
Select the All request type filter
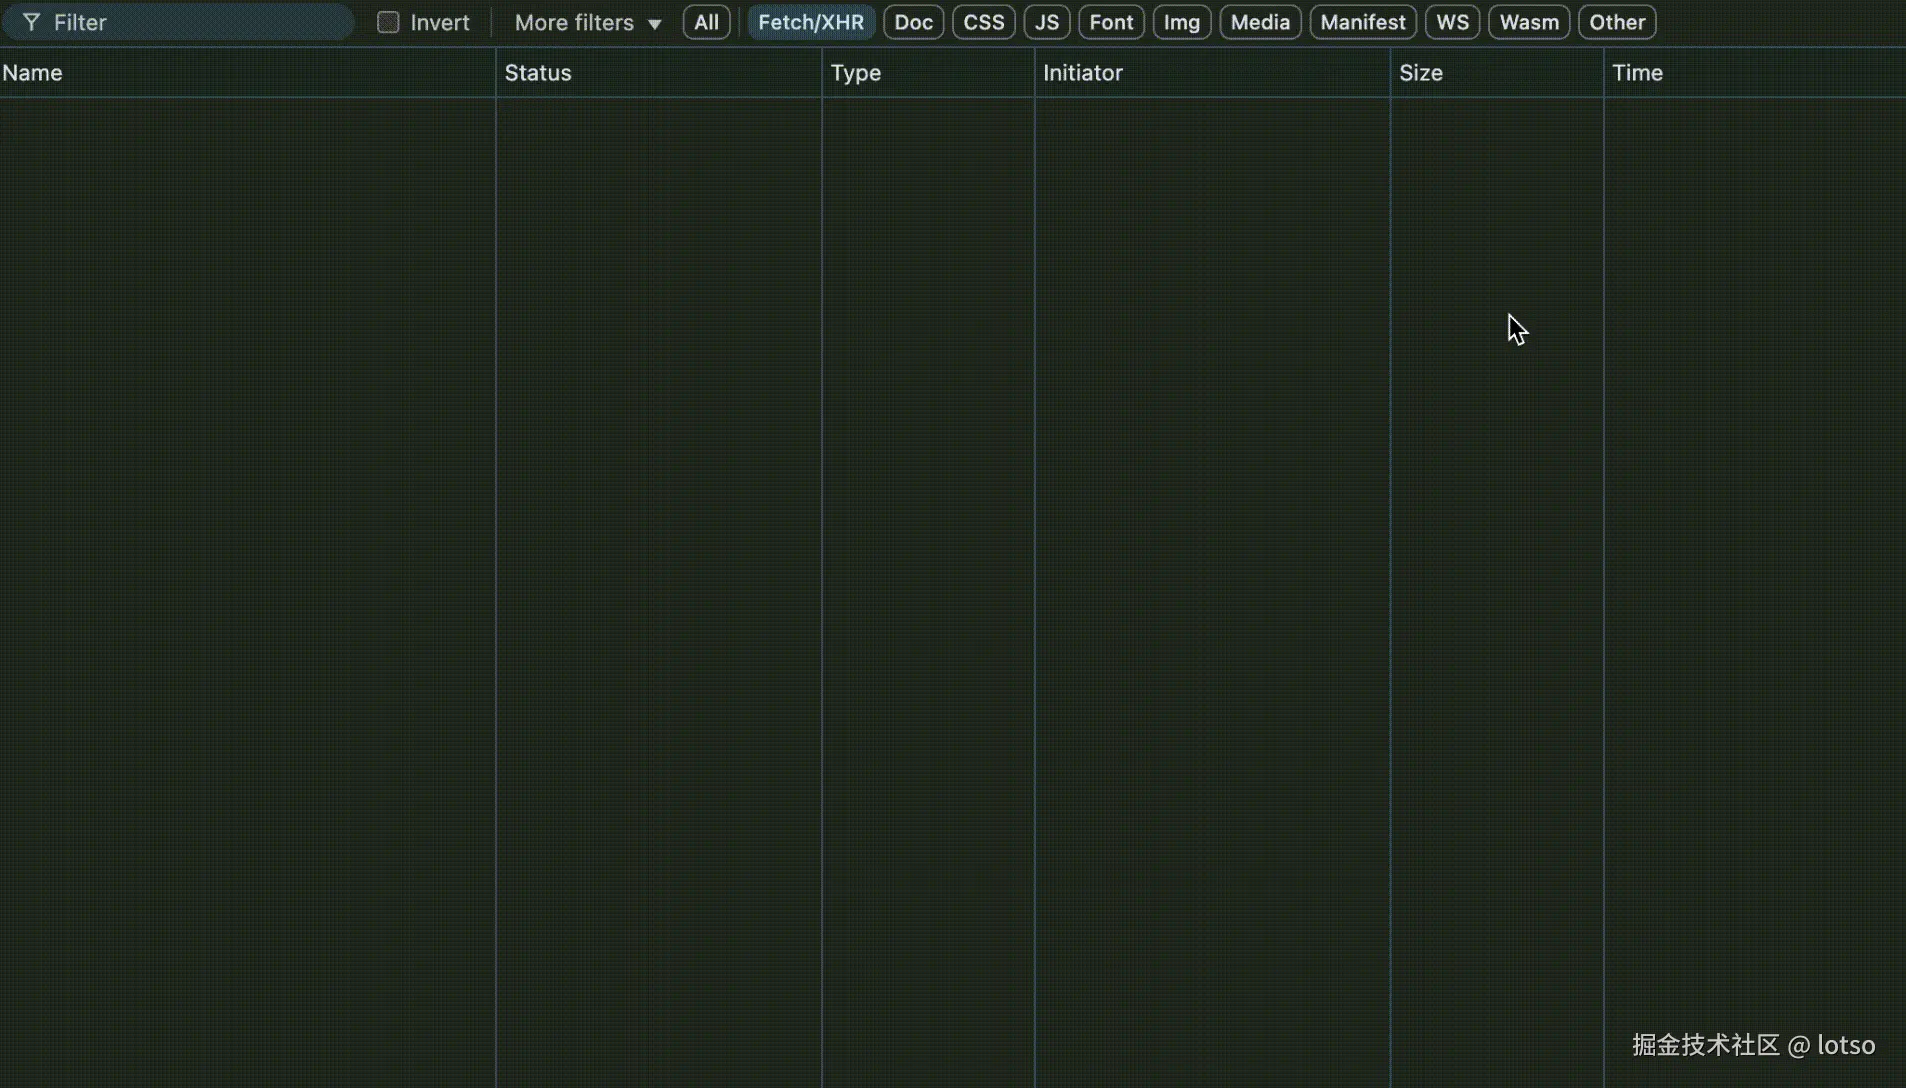tap(705, 22)
